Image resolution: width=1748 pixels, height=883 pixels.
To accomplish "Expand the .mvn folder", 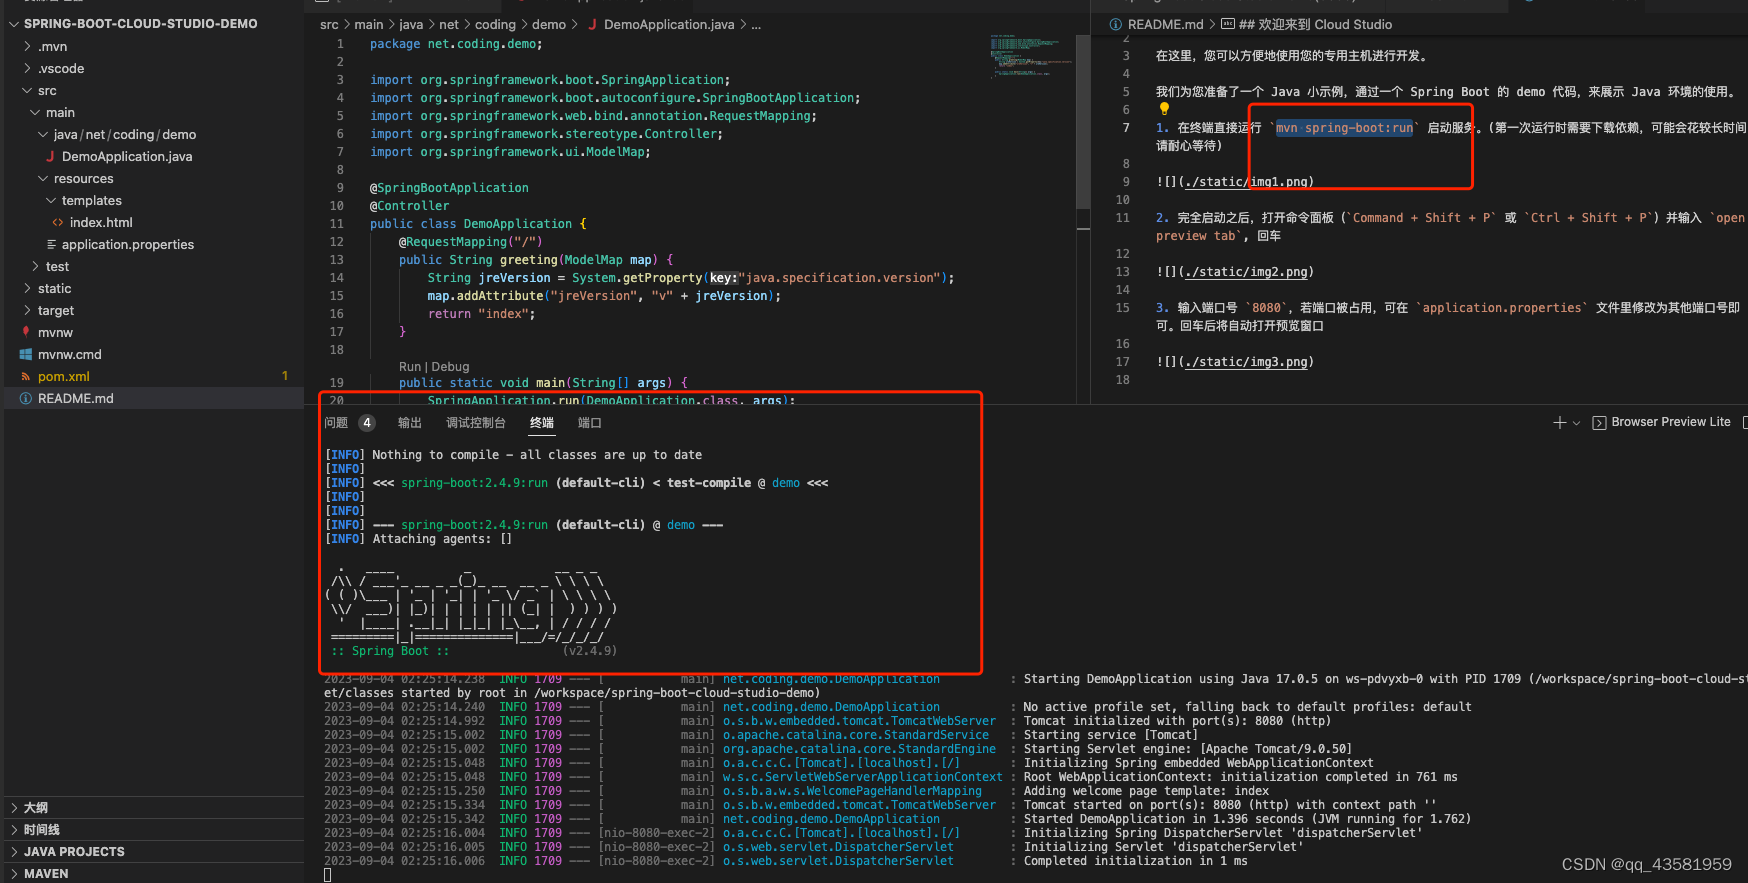I will click(27, 47).
